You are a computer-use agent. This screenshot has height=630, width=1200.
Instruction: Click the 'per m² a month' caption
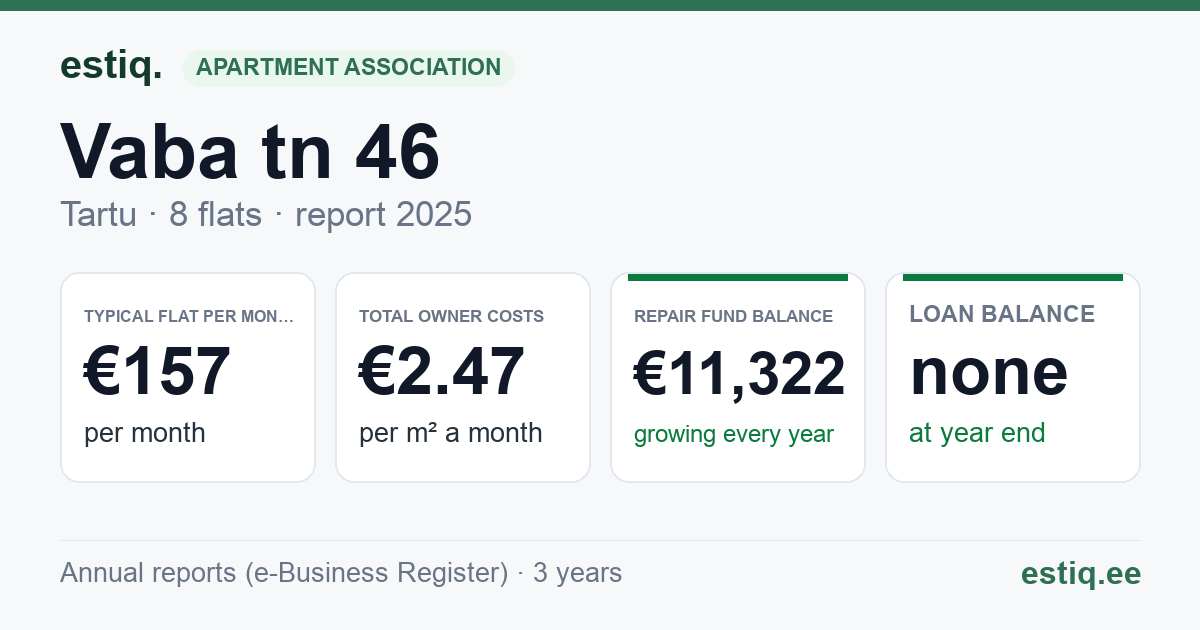[451, 433]
